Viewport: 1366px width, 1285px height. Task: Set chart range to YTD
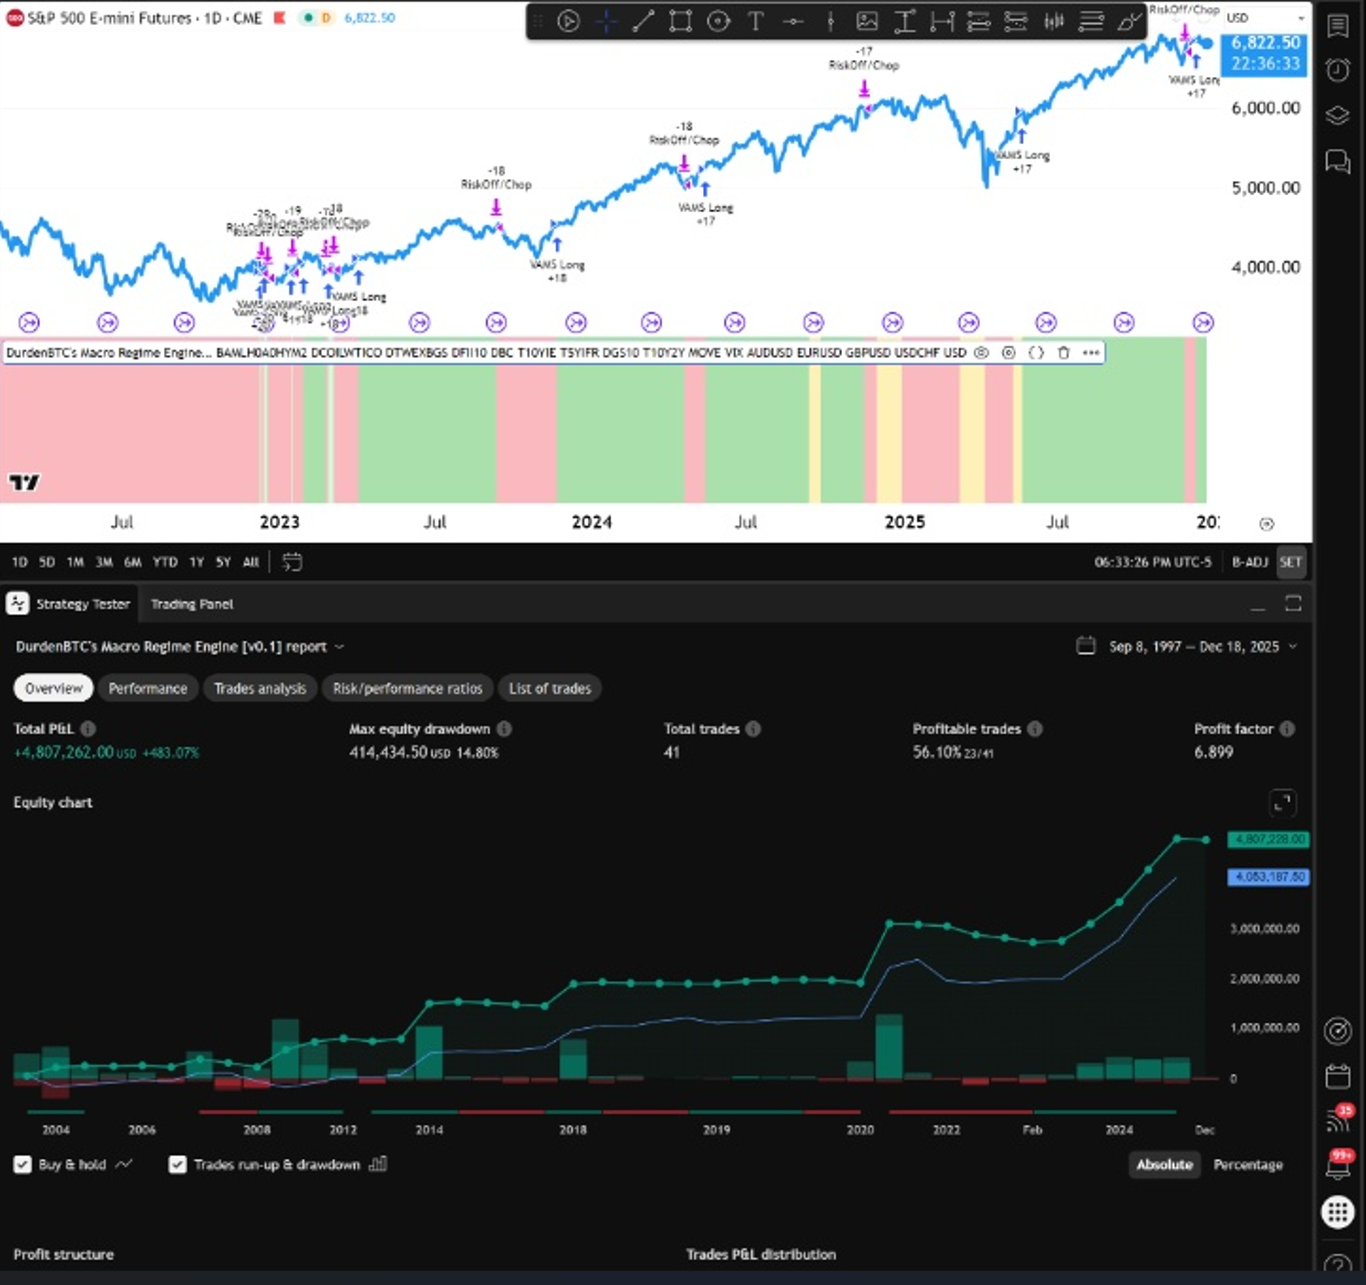click(x=164, y=562)
